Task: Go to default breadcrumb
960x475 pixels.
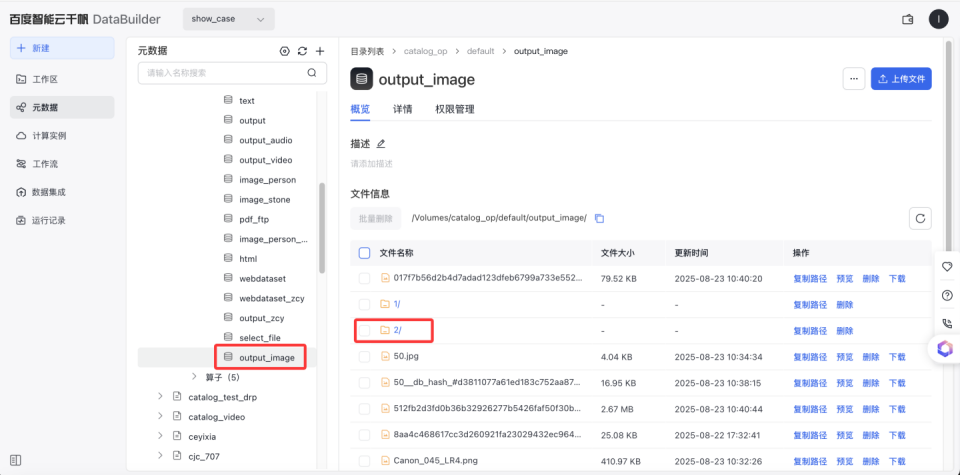Action: [x=481, y=51]
